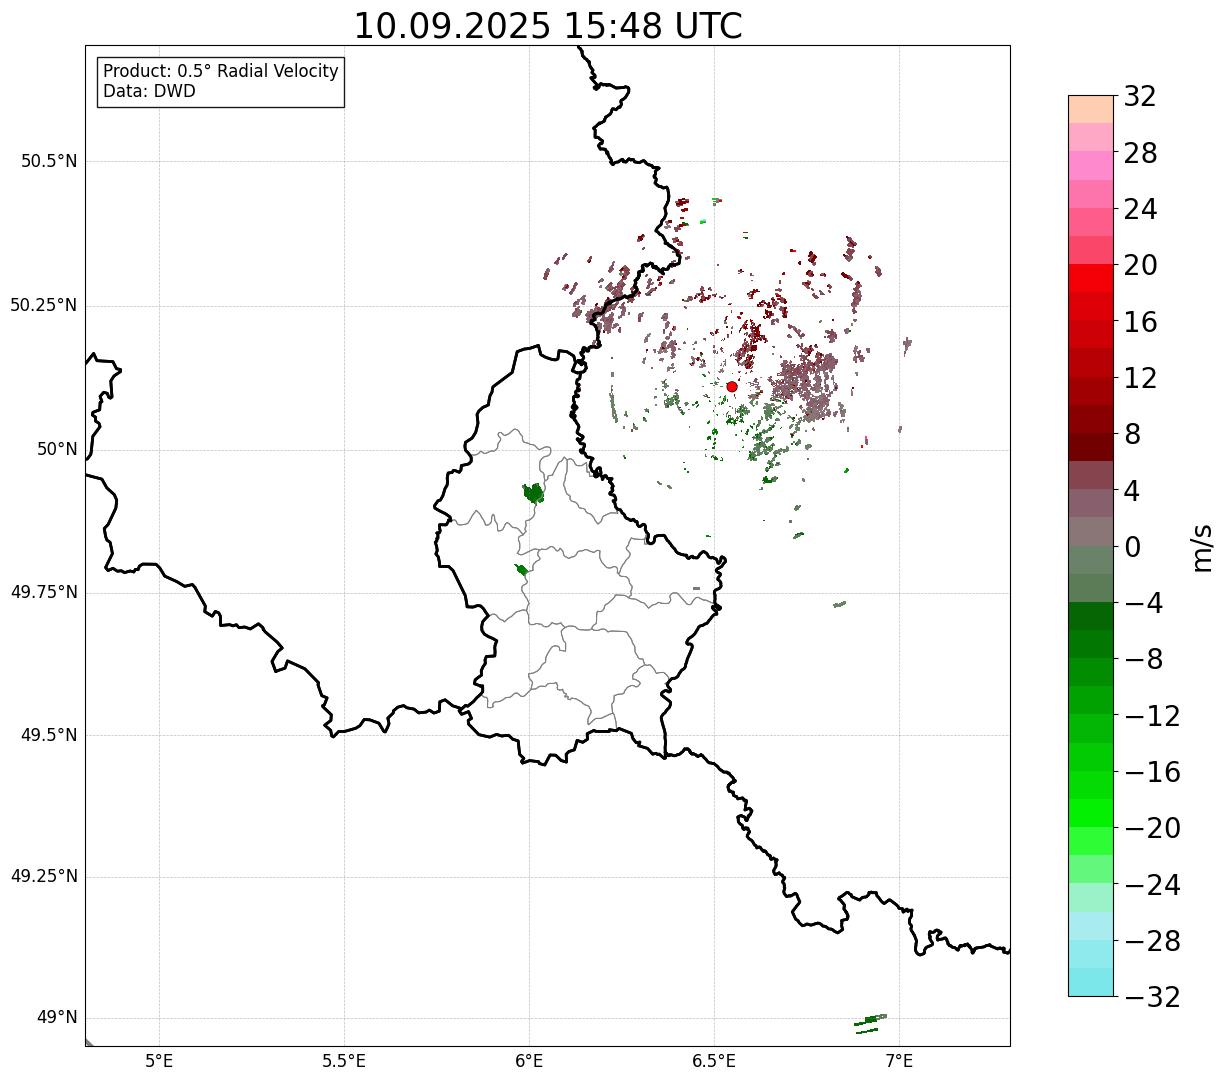Click the colorbar value −24
The width and height of the screenshot is (1225, 1081).
pos(1152,885)
